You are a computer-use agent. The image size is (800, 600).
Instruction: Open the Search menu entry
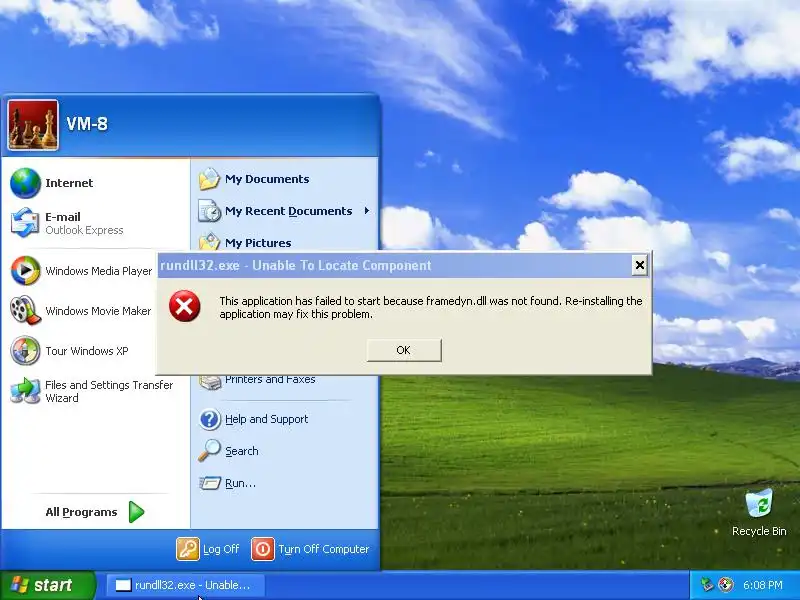[x=285, y=451]
